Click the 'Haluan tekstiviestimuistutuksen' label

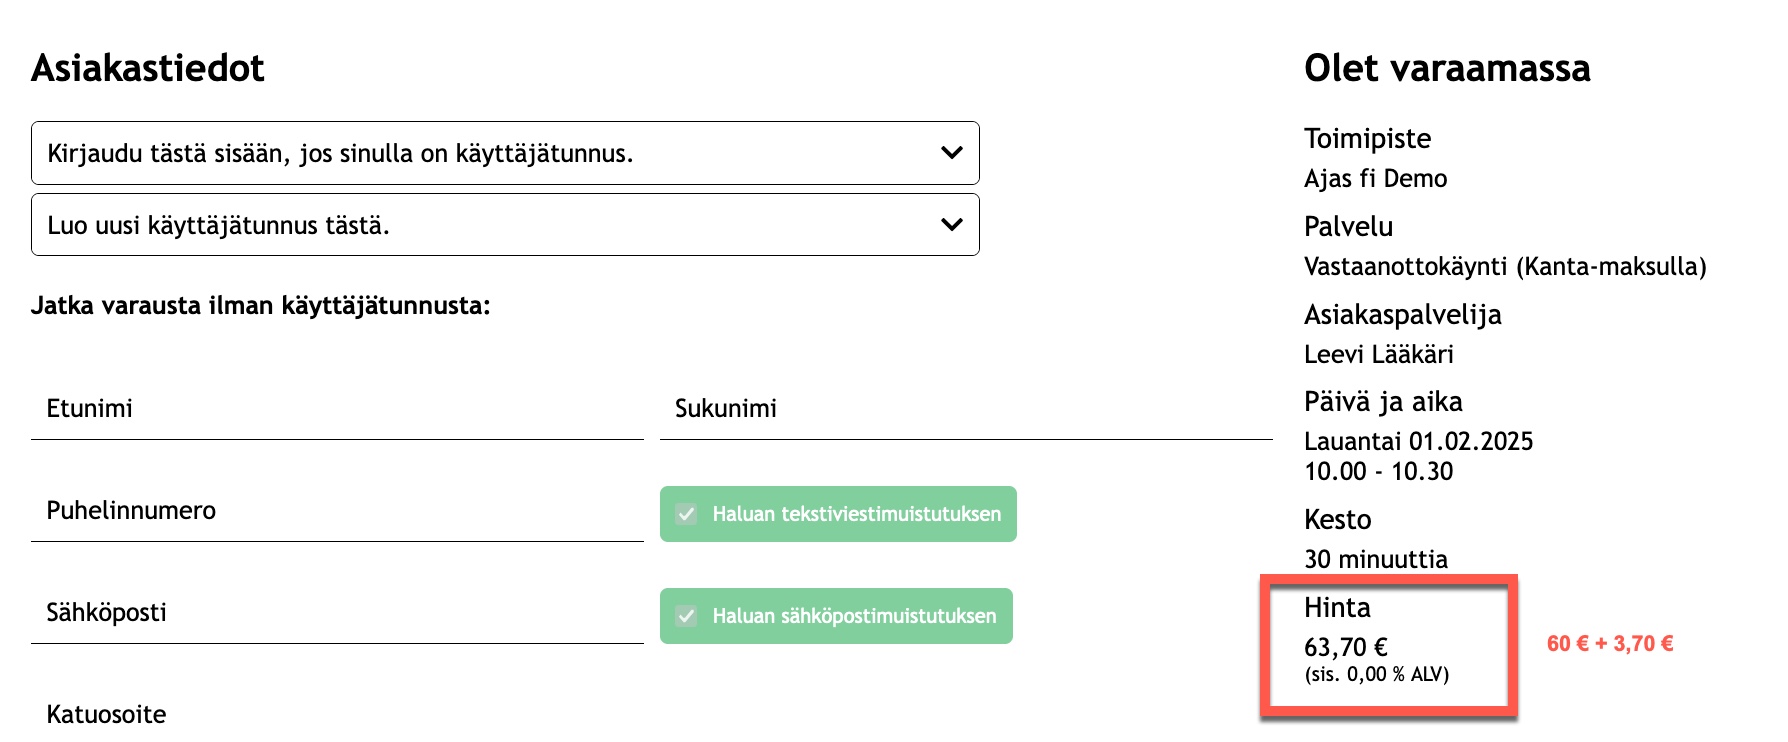[856, 514]
